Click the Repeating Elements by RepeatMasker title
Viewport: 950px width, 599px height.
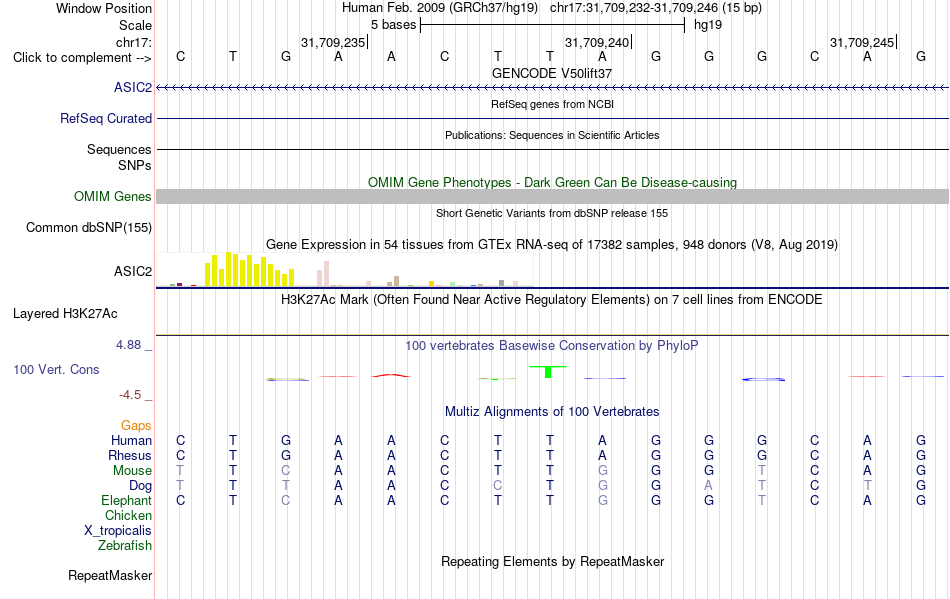point(553,561)
